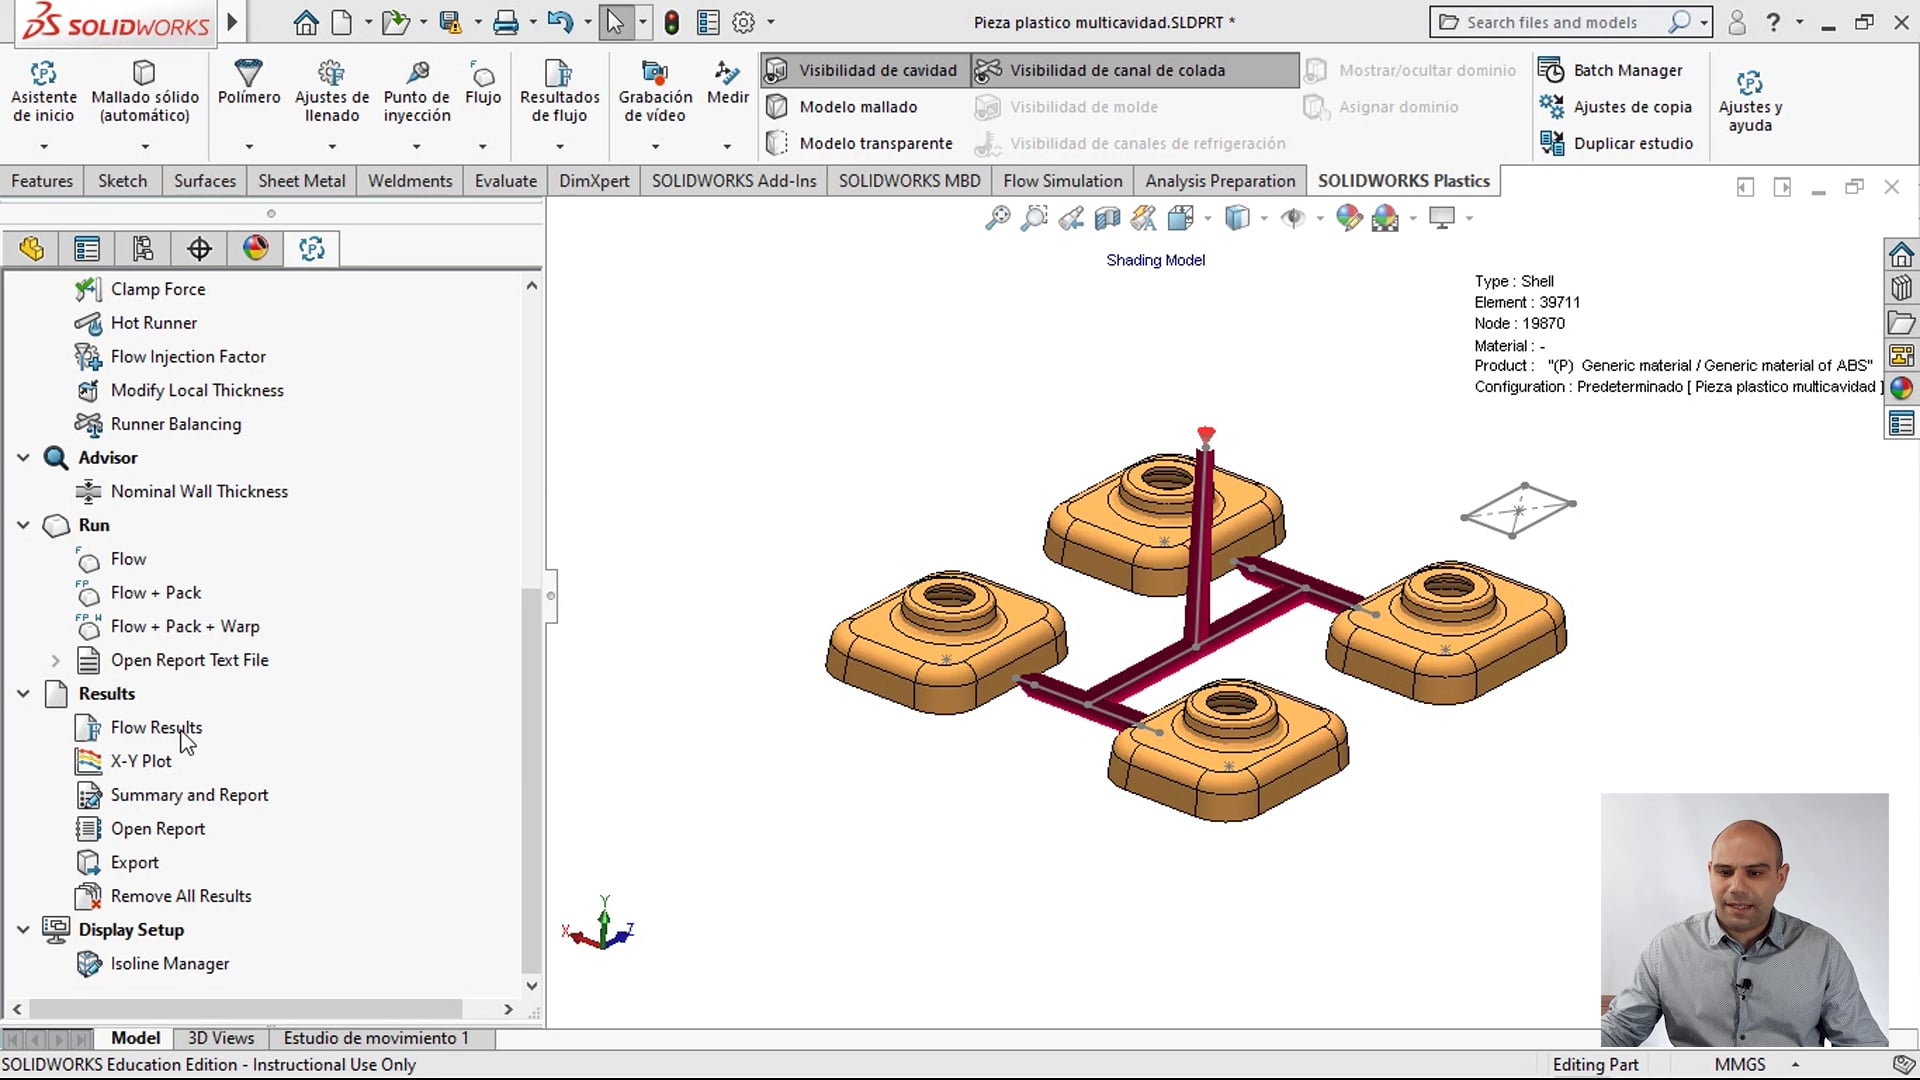
Task: Select Punto de inyección tool
Action: point(416,92)
